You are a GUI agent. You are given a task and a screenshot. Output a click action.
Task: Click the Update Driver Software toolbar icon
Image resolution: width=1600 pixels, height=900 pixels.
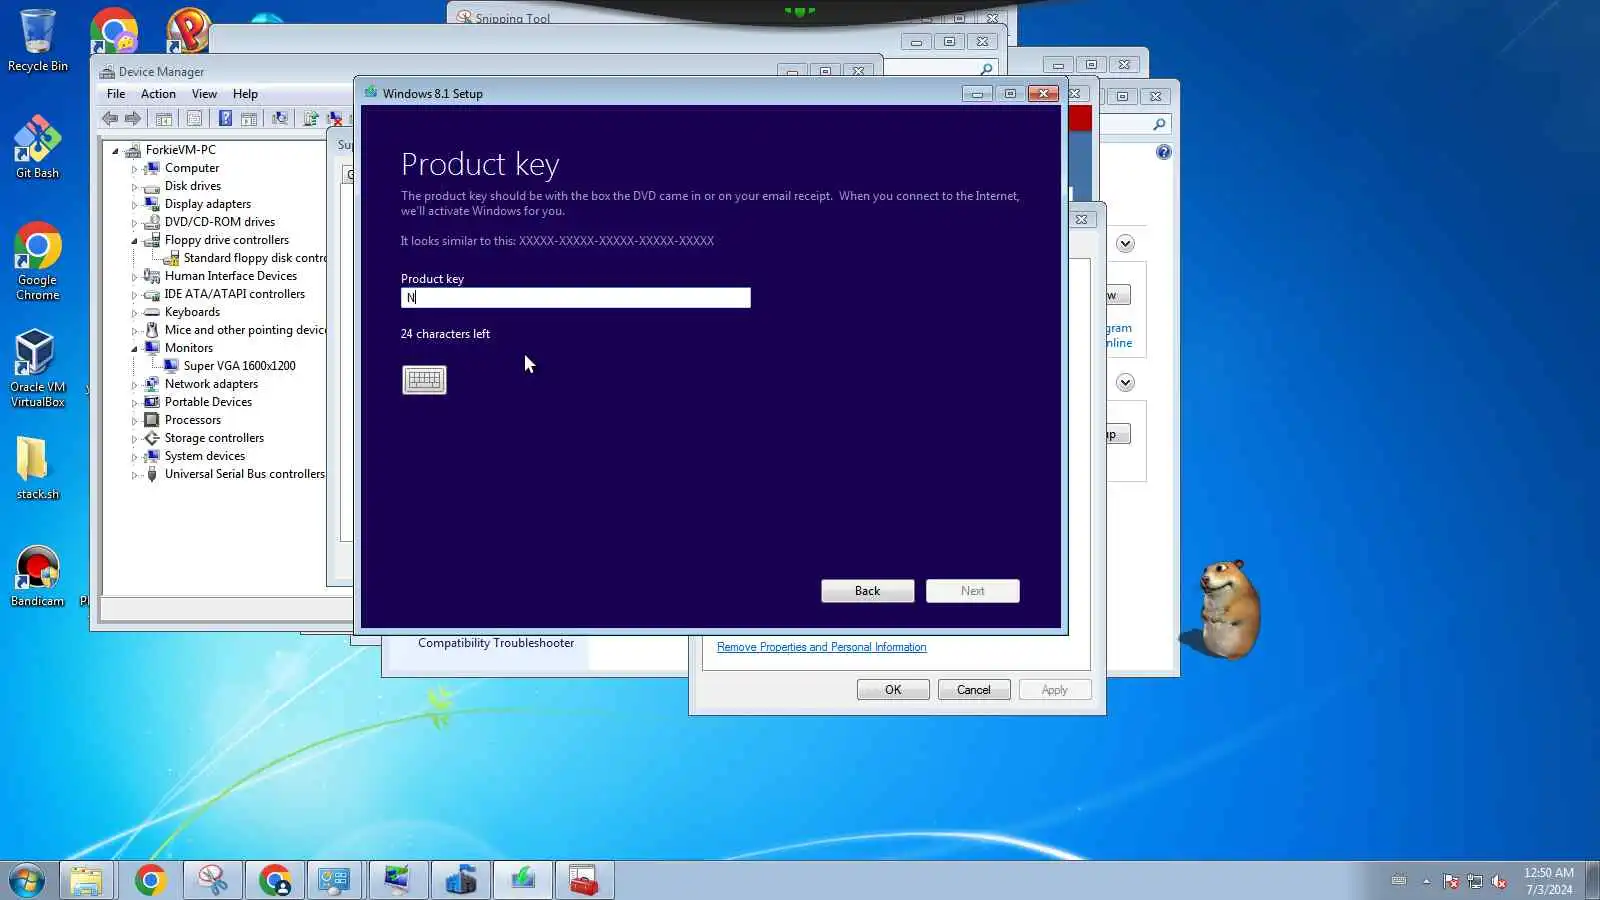coord(311,119)
